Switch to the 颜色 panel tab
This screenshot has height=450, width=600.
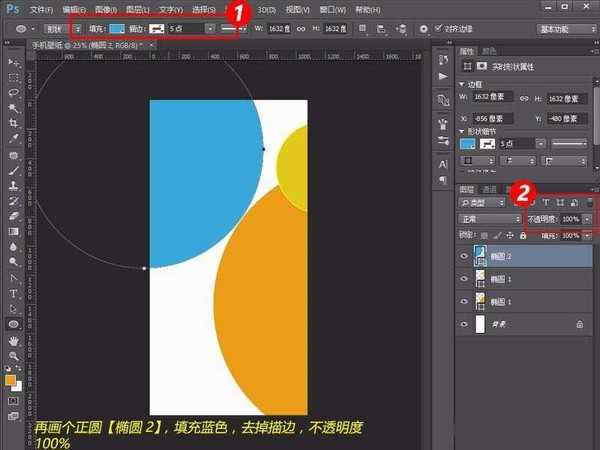coord(489,49)
